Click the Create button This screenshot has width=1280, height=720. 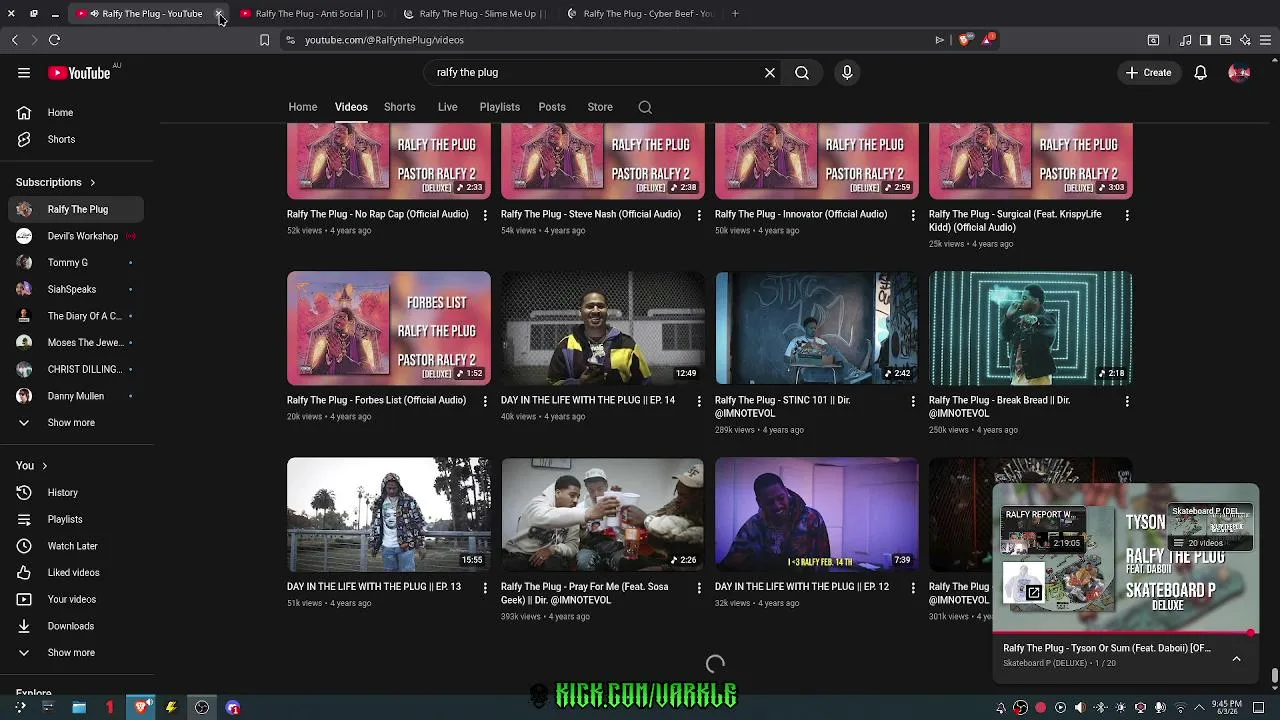[x=1148, y=72]
